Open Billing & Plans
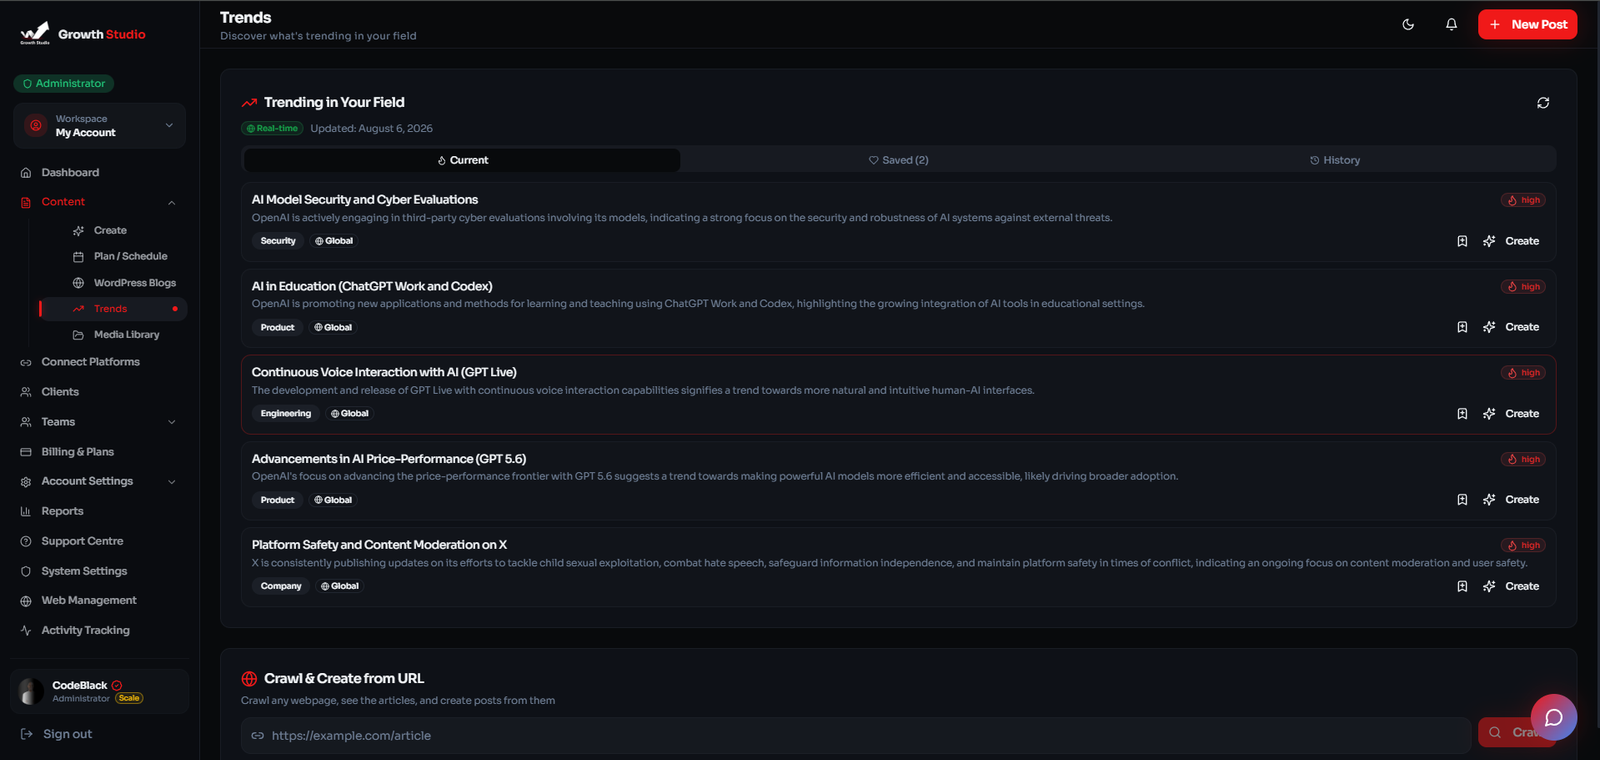The width and height of the screenshot is (1600, 760). pyautogui.click(x=77, y=452)
